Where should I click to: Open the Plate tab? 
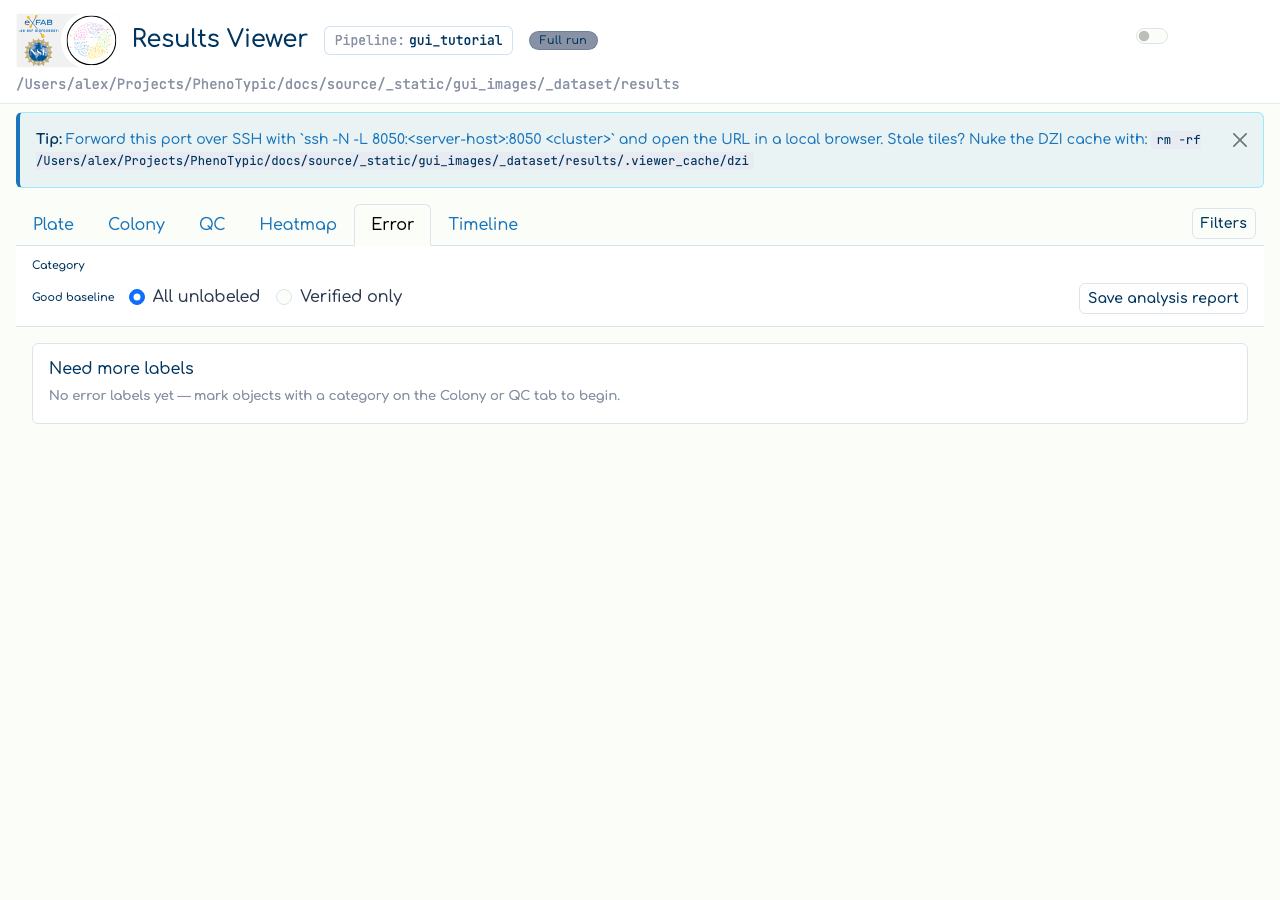(53, 225)
